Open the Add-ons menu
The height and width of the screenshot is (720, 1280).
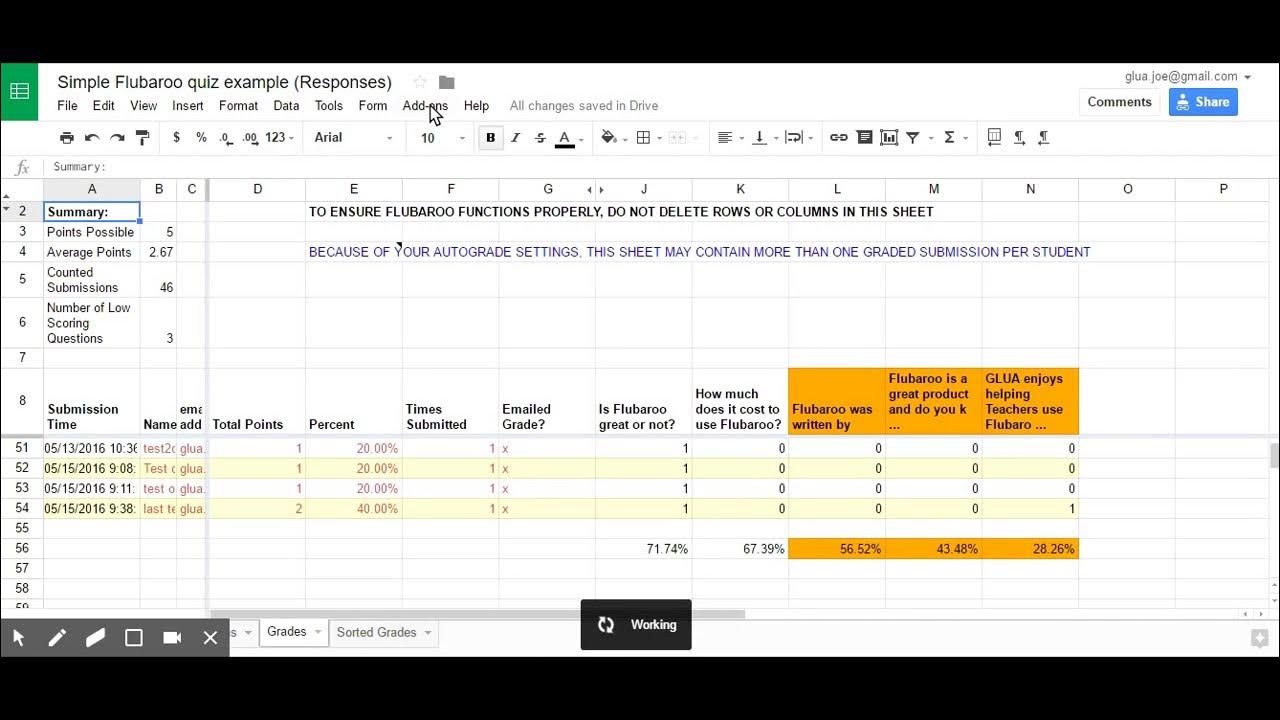pos(425,106)
